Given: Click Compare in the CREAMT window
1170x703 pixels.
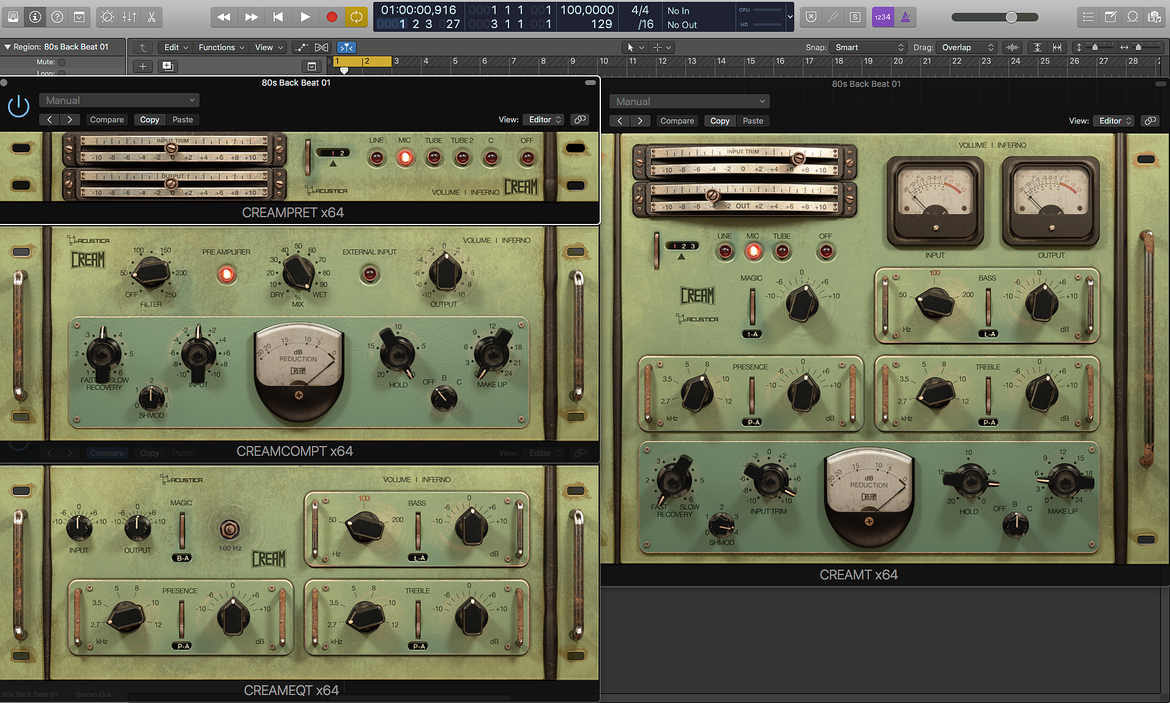Looking at the screenshot, I should point(677,121).
